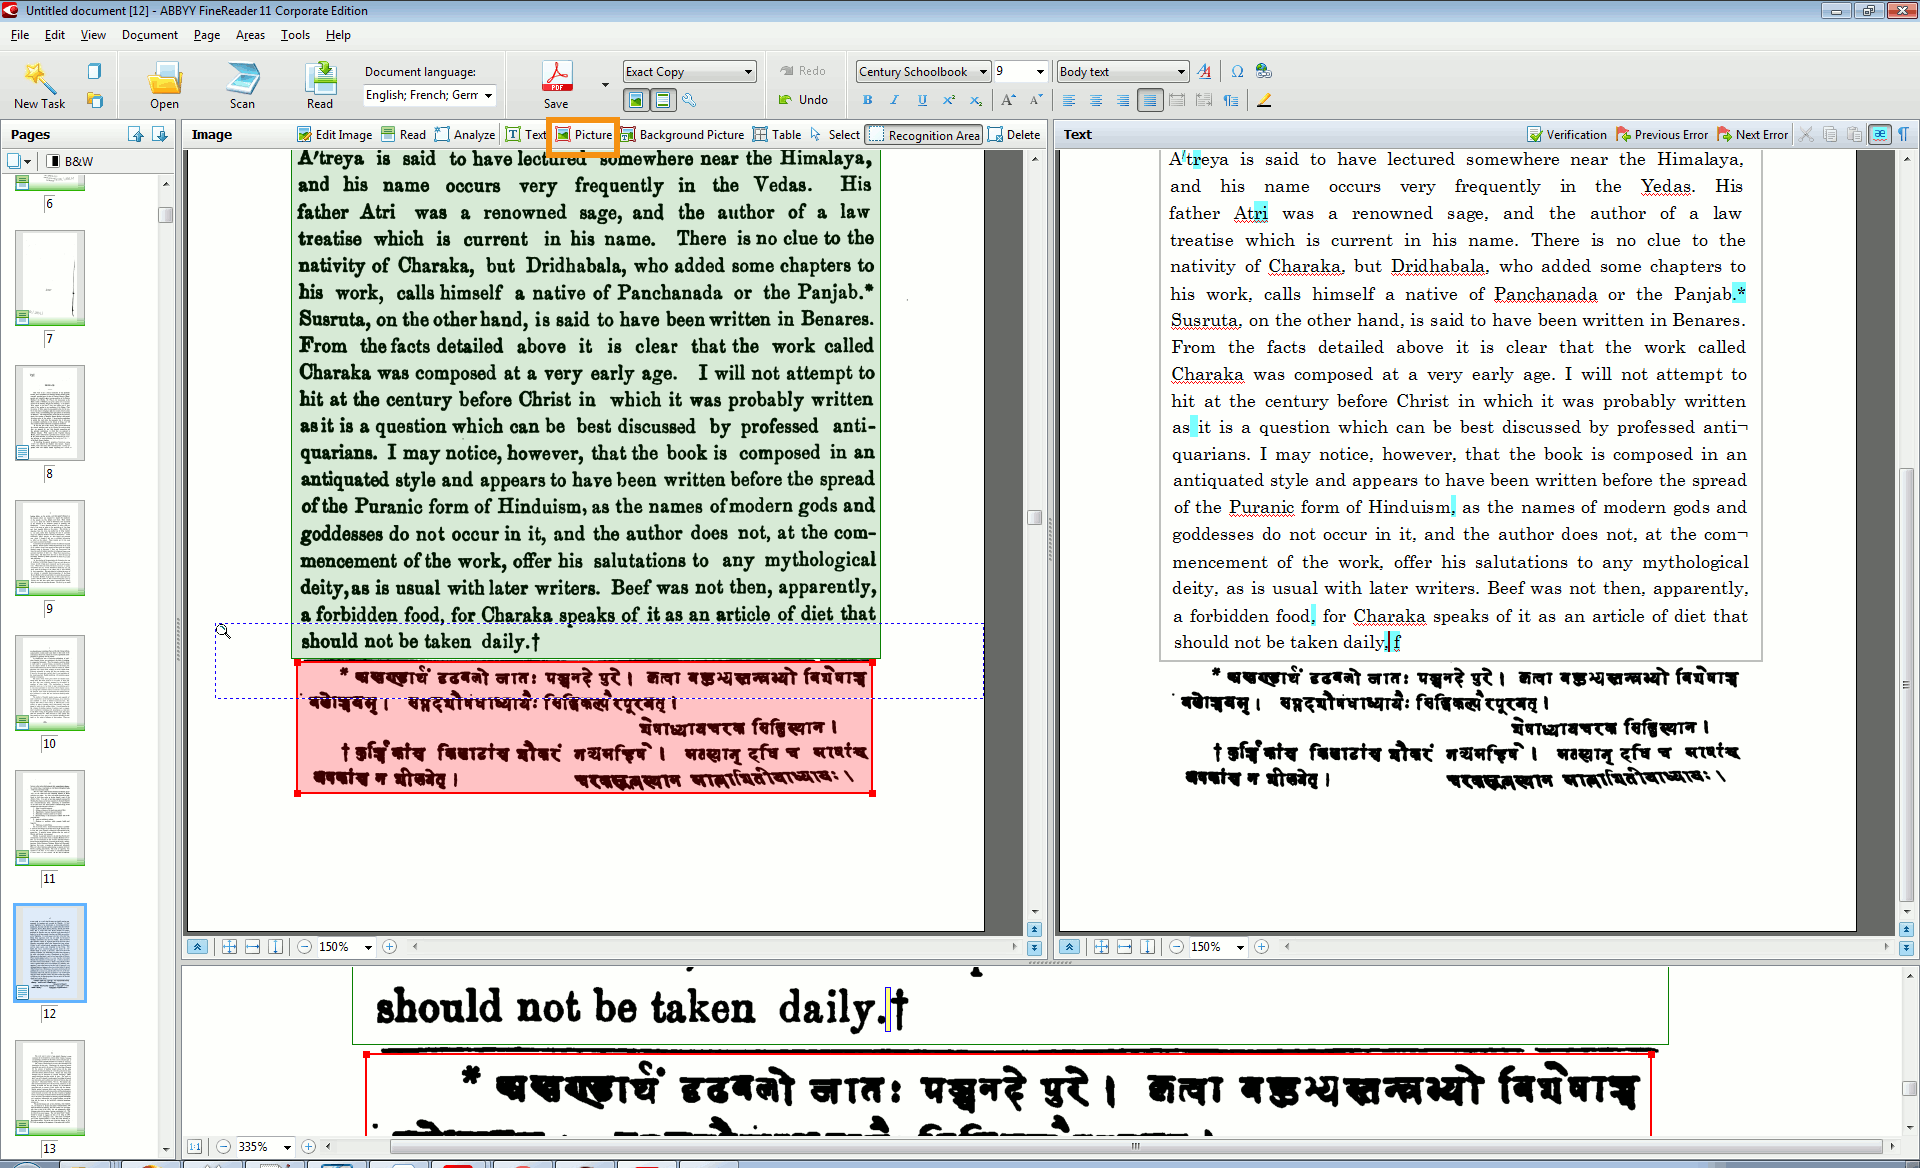Open the font size dropdown
Screen dimensions: 1920x1168
[1039, 71]
